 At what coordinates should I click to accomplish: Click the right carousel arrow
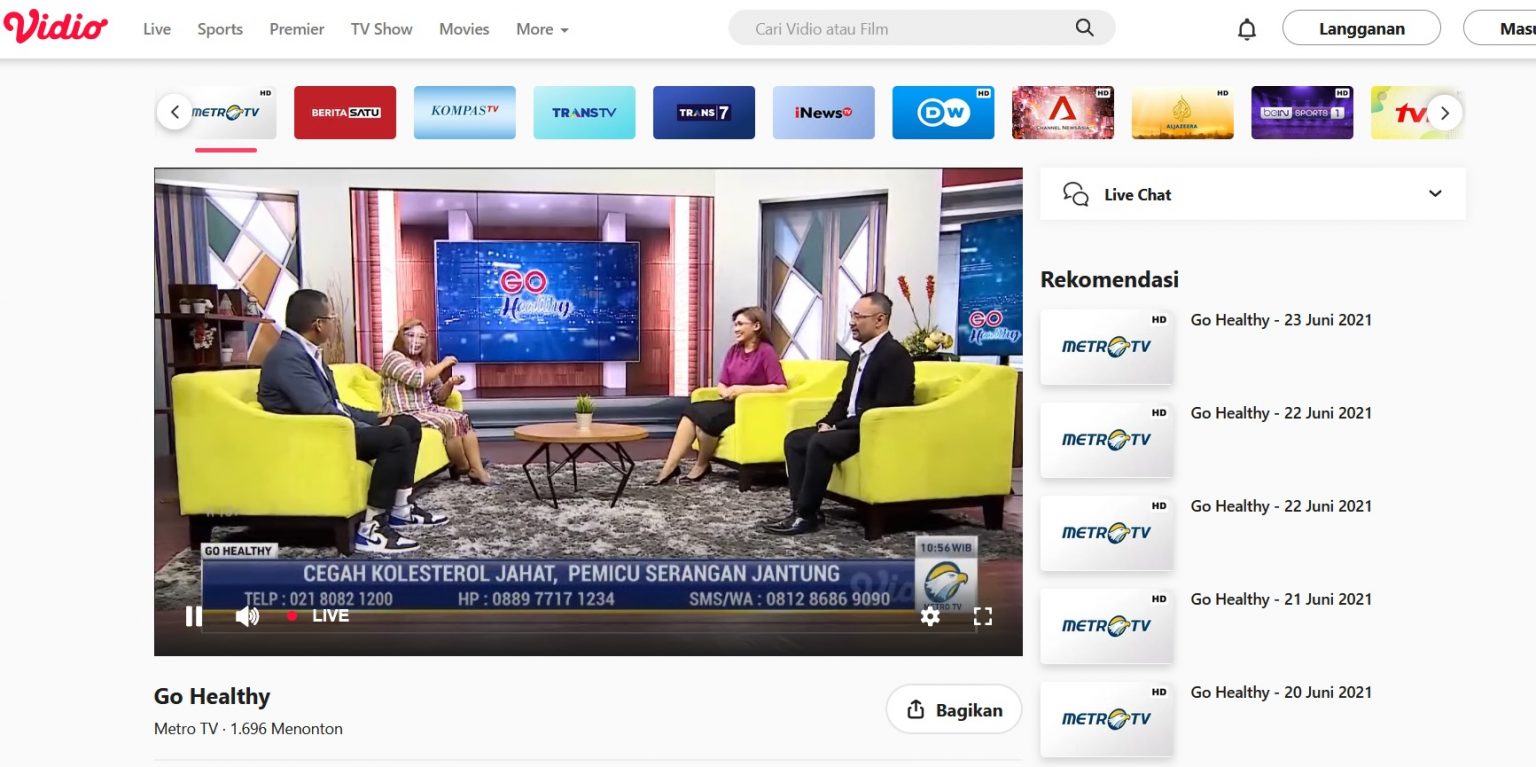1444,113
